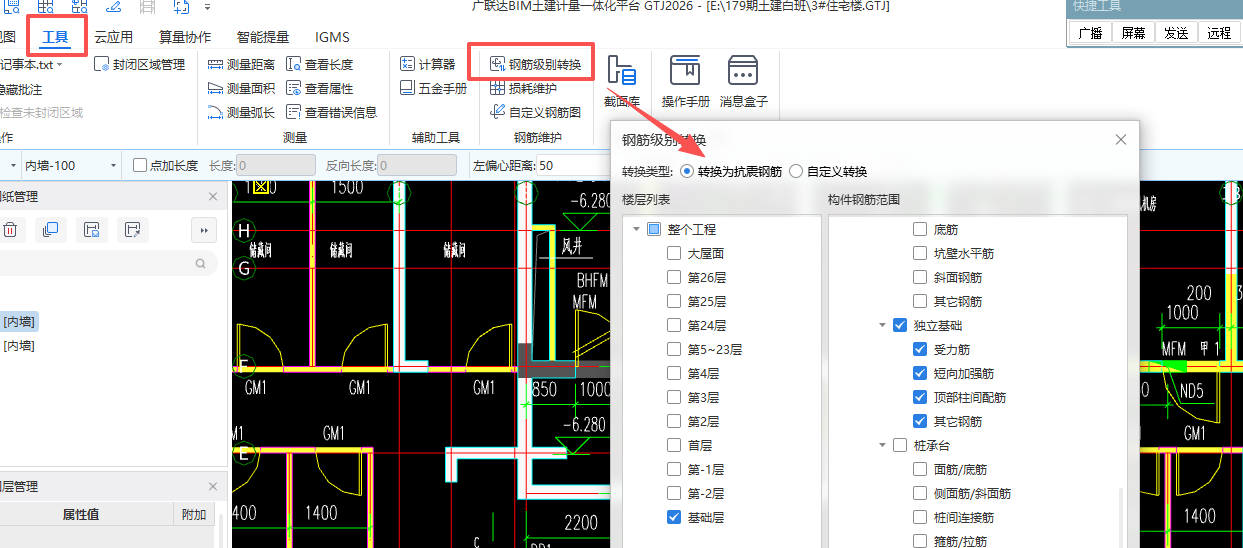This screenshot has height=548, width=1243.
Task: Click the 屏幕 screen button
Action: pyautogui.click(x=1133, y=32)
